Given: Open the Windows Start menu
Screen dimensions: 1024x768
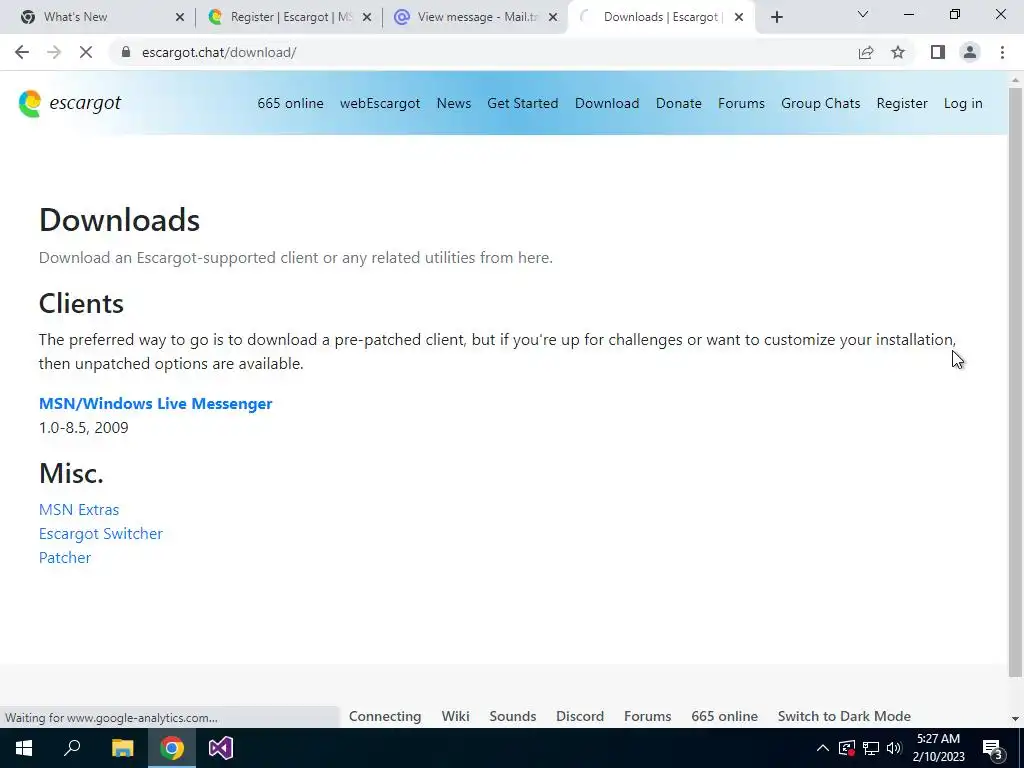Looking at the screenshot, I should click(24, 748).
